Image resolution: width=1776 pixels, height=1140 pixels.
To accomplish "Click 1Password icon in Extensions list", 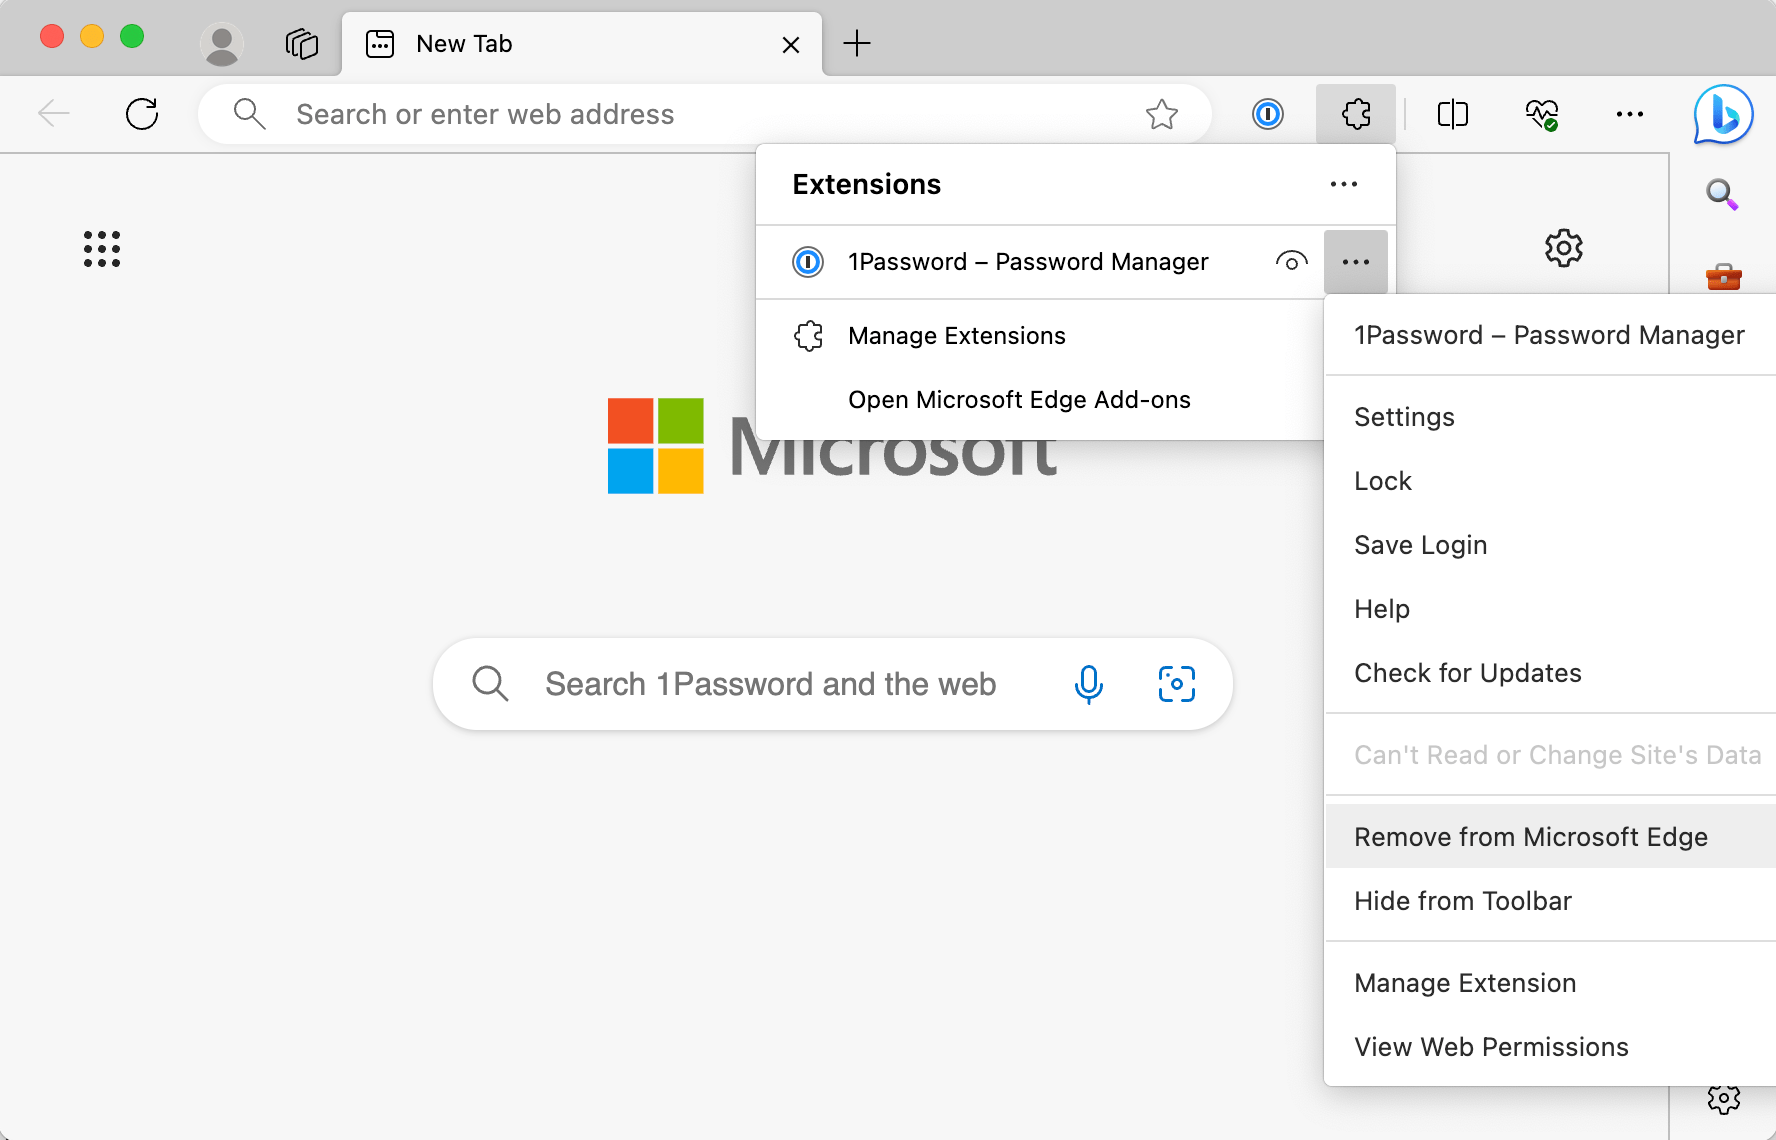I will (x=808, y=262).
